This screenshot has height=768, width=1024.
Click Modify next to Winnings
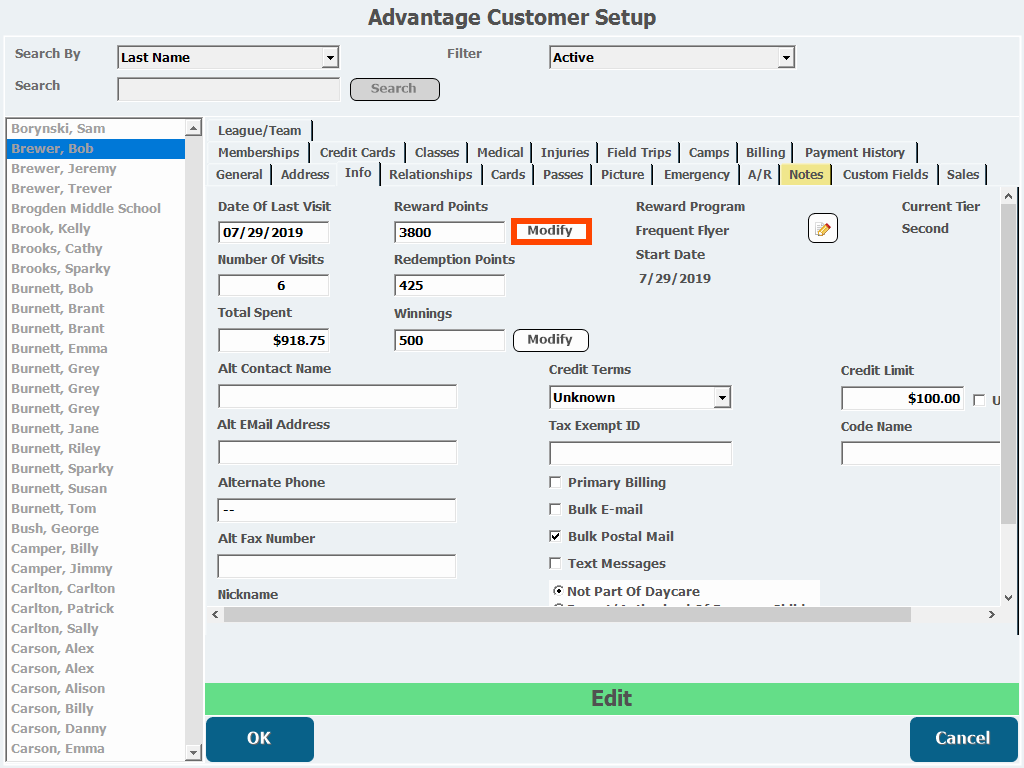pyautogui.click(x=550, y=340)
